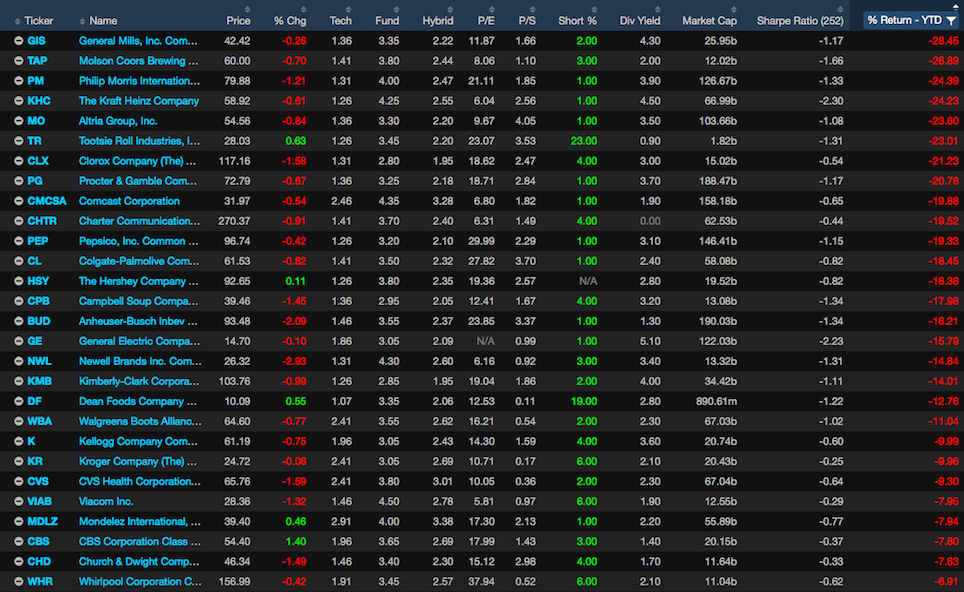Sort by the Short % column header

(577, 21)
